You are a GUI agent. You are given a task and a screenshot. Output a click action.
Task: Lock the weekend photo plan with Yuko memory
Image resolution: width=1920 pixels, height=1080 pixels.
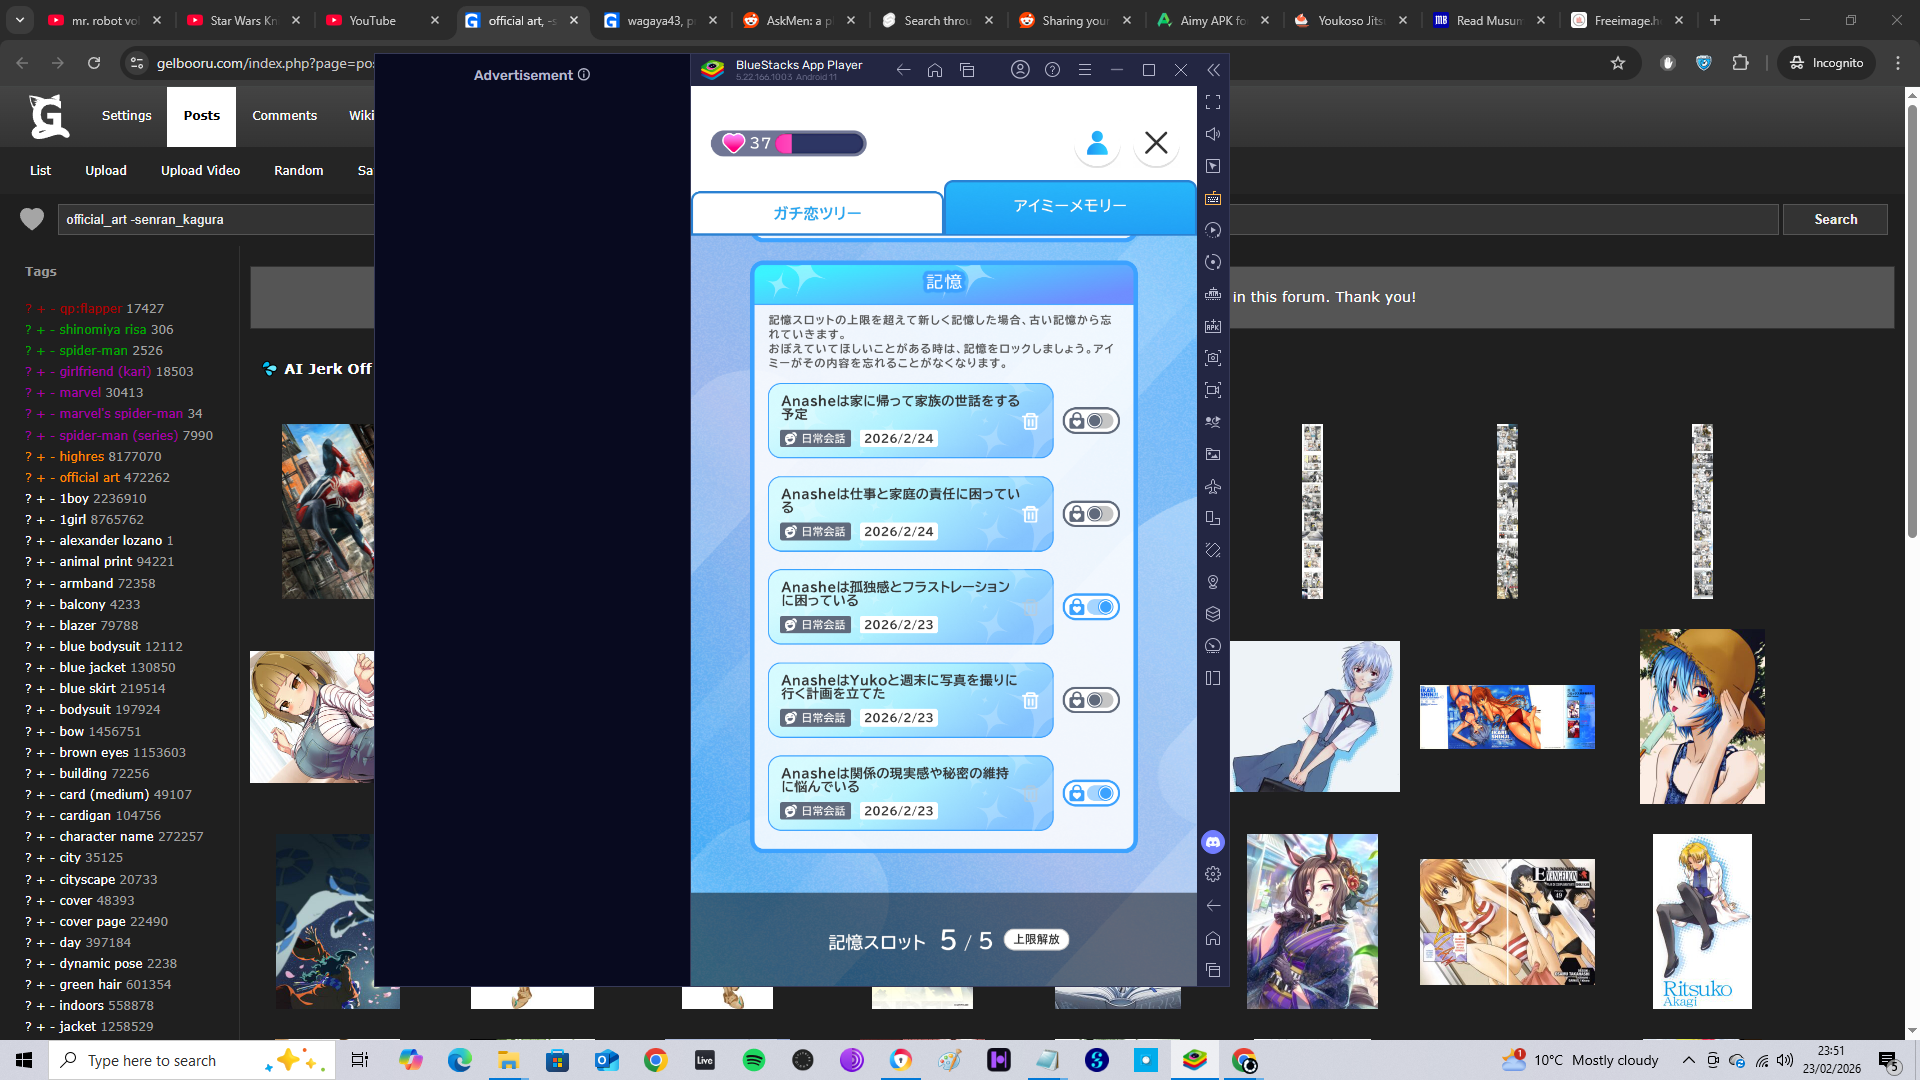click(x=1090, y=700)
